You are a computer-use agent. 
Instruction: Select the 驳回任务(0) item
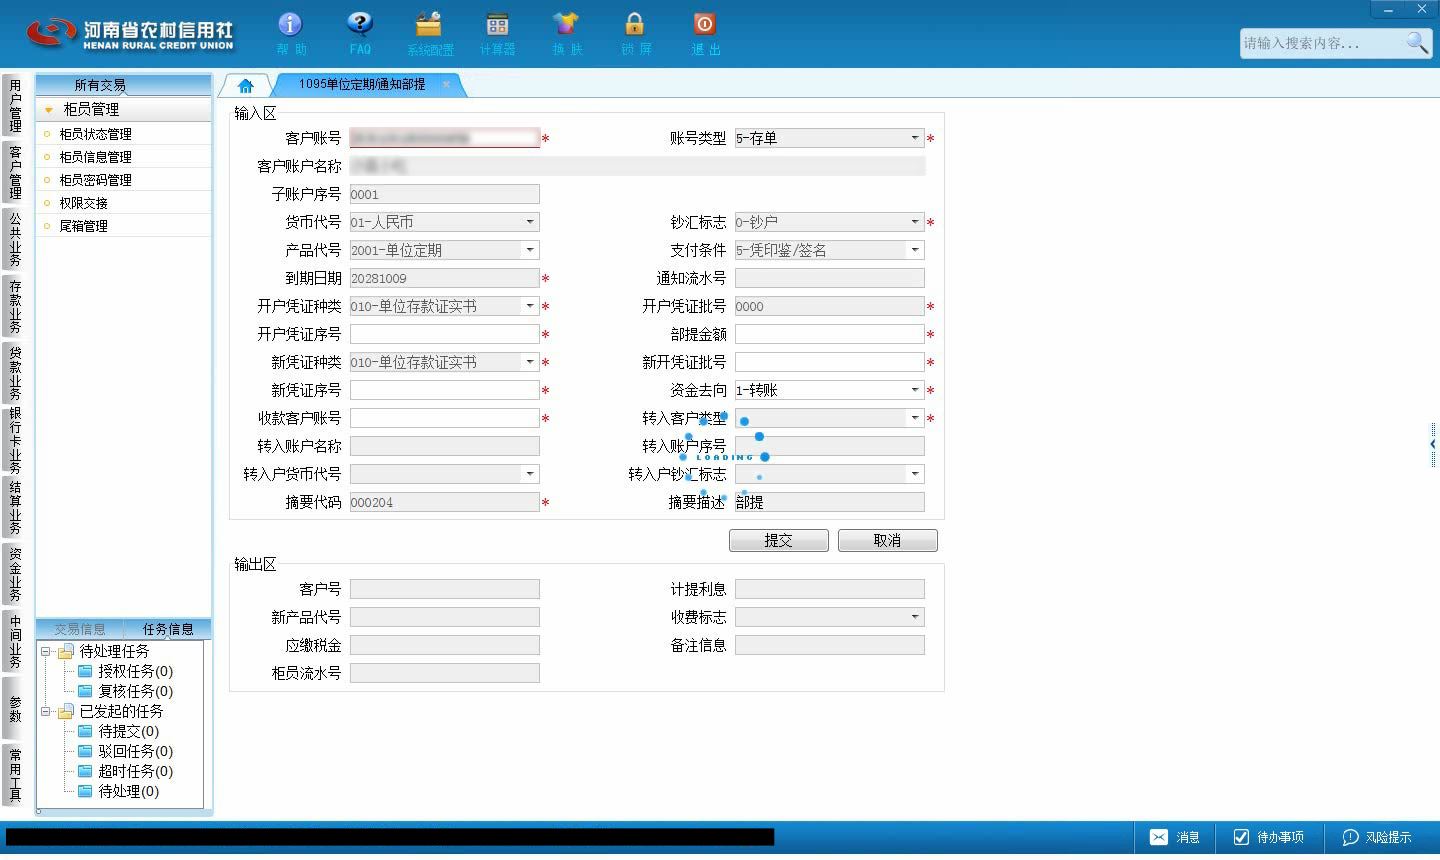click(125, 751)
